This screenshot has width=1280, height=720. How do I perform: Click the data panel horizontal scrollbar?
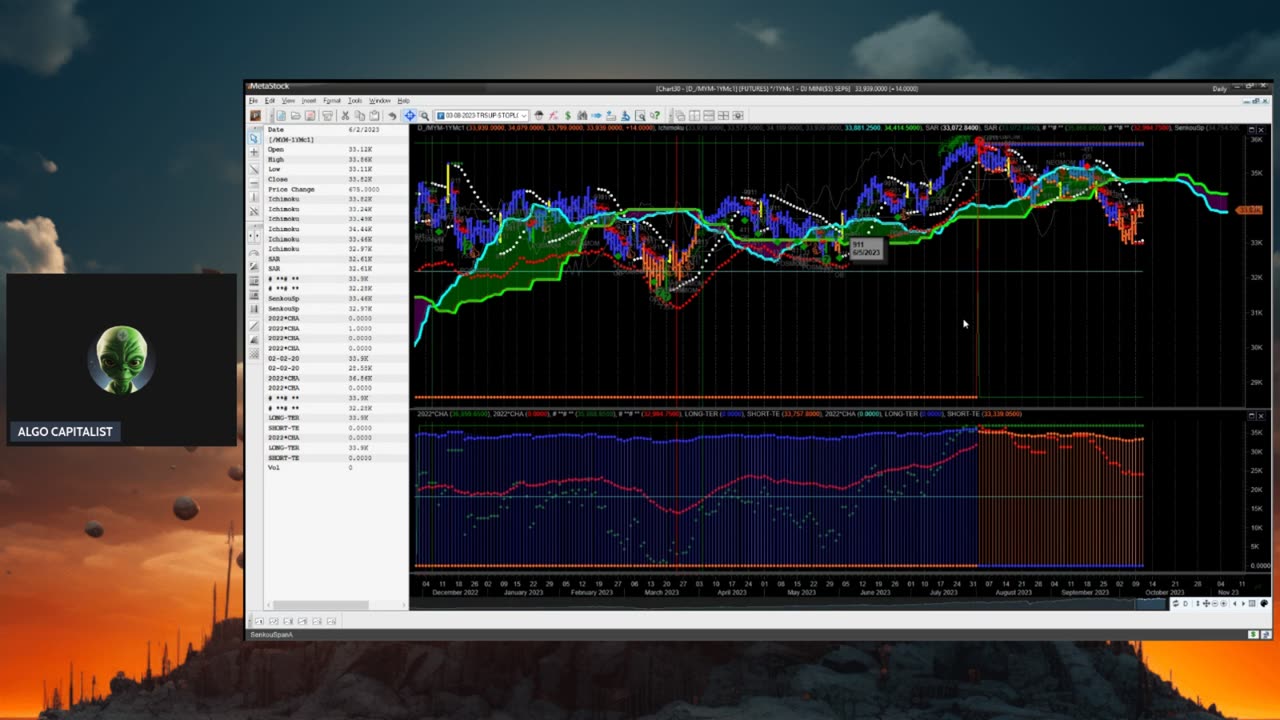tap(320, 605)
